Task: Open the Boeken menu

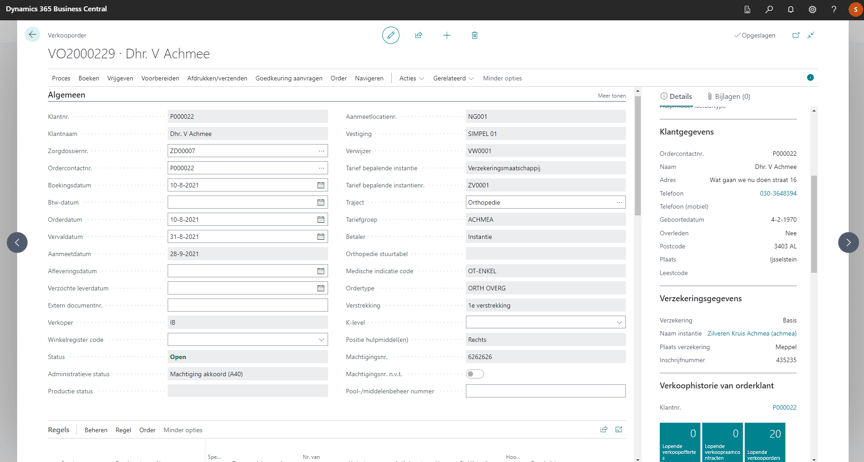Action: coord(89,78)
